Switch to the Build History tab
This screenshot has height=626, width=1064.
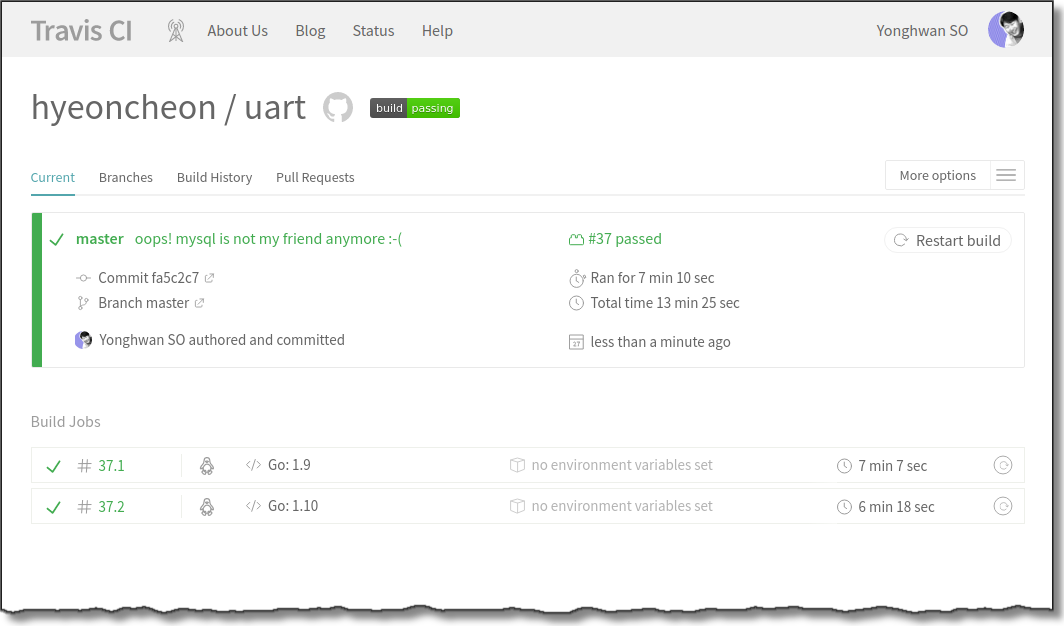(214, 177)
